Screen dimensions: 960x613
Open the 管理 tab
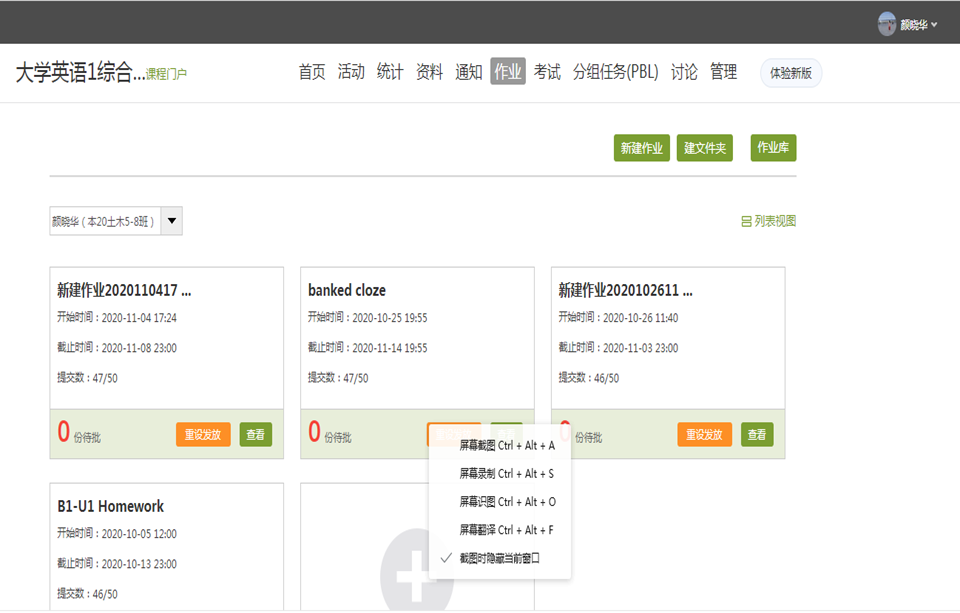point(723,72)
